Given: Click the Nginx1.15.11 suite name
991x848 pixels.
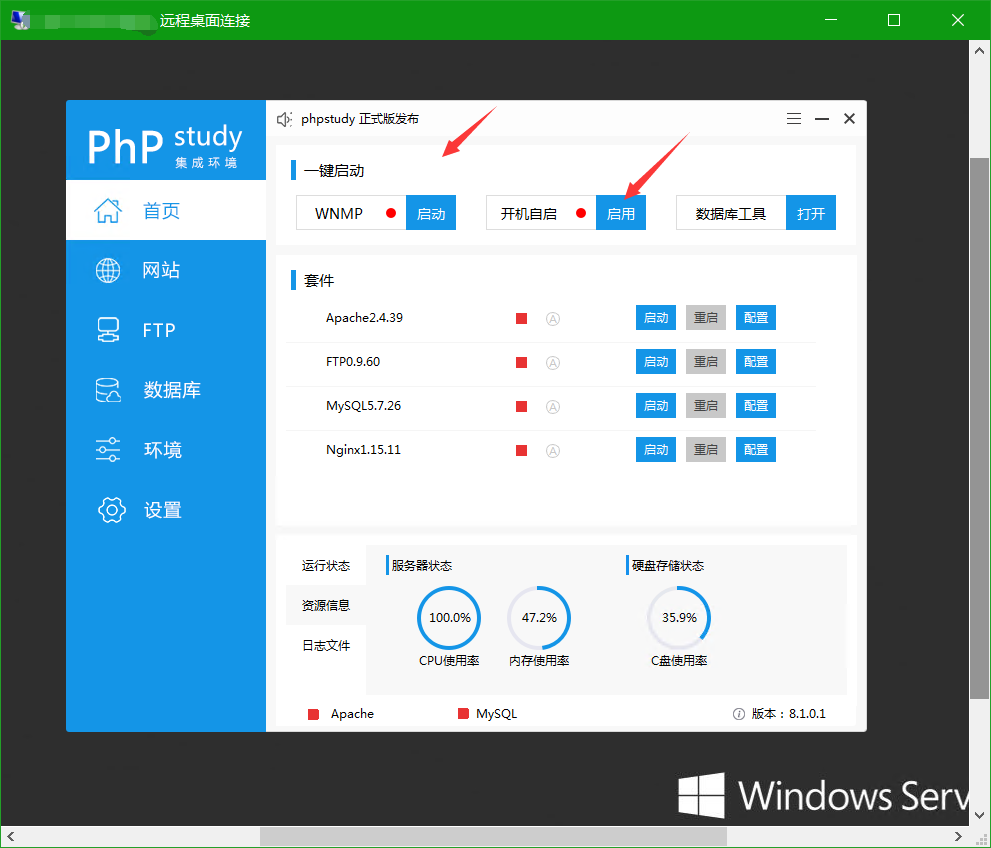Looking at the screenshot, I should 363,450.
